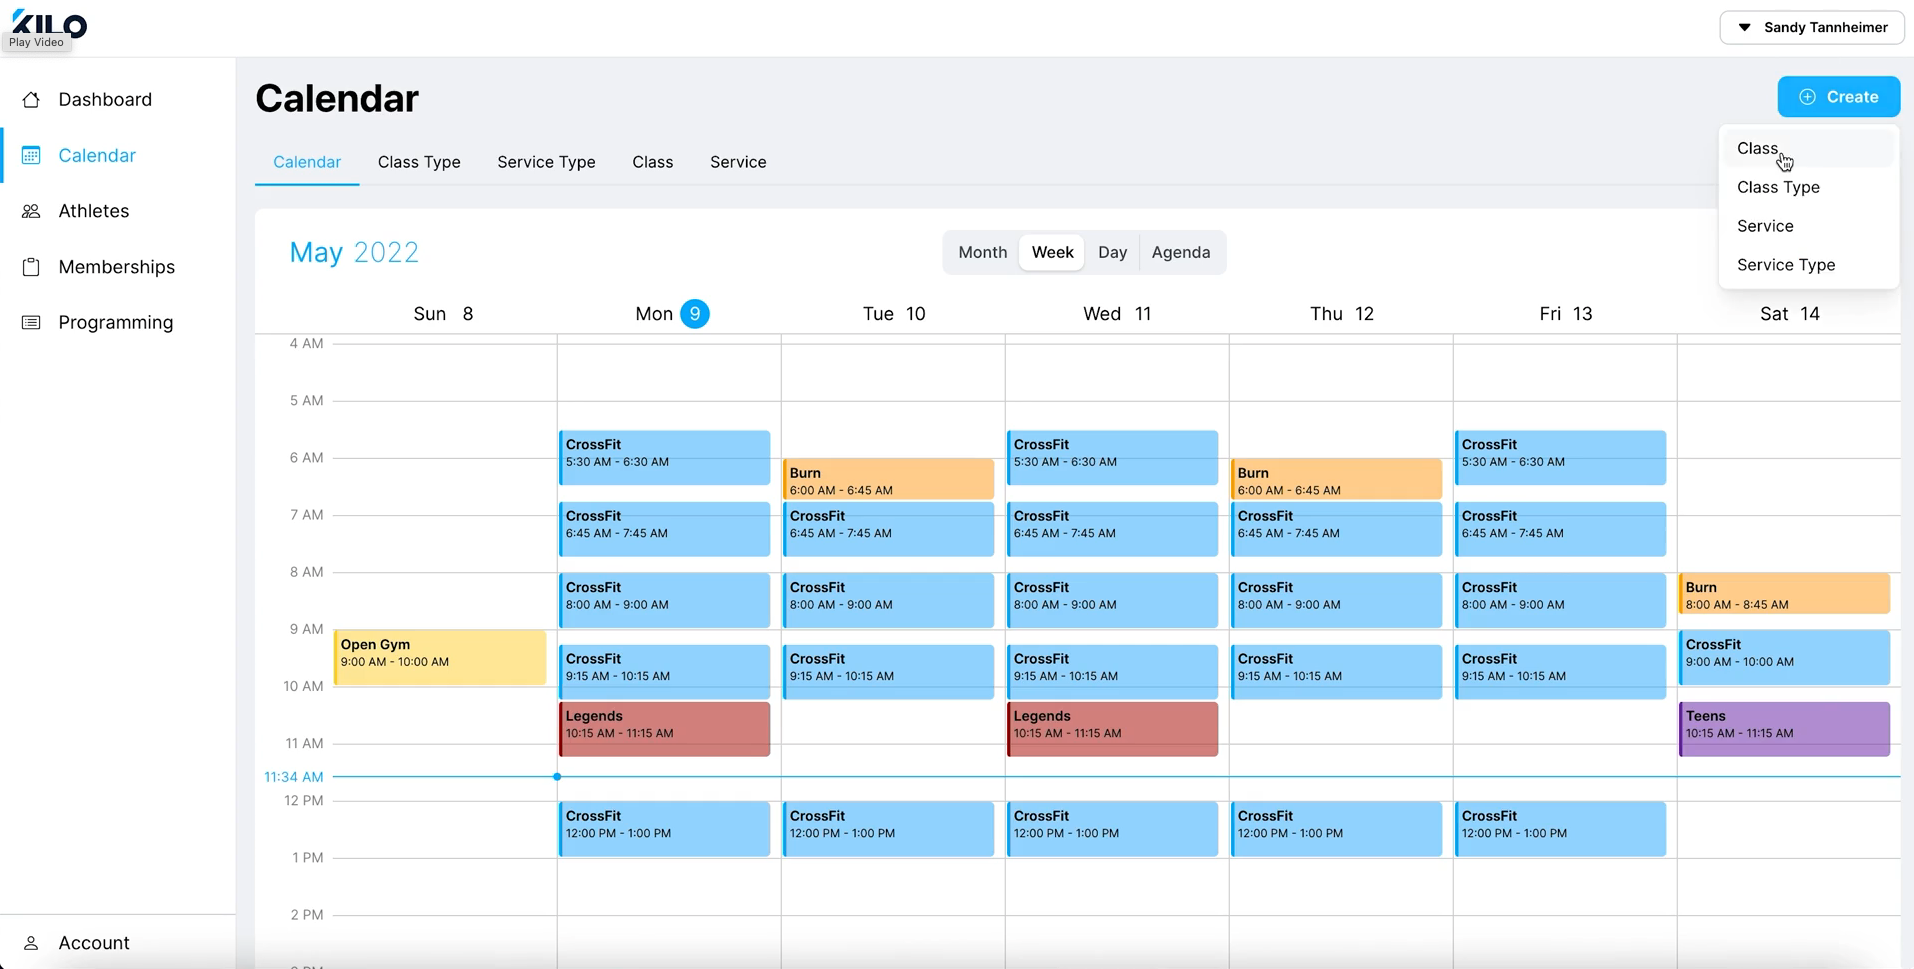The image size is (1914, 969).
Task: Select Service Type in the Create menu
Action: coord(1786,264)
